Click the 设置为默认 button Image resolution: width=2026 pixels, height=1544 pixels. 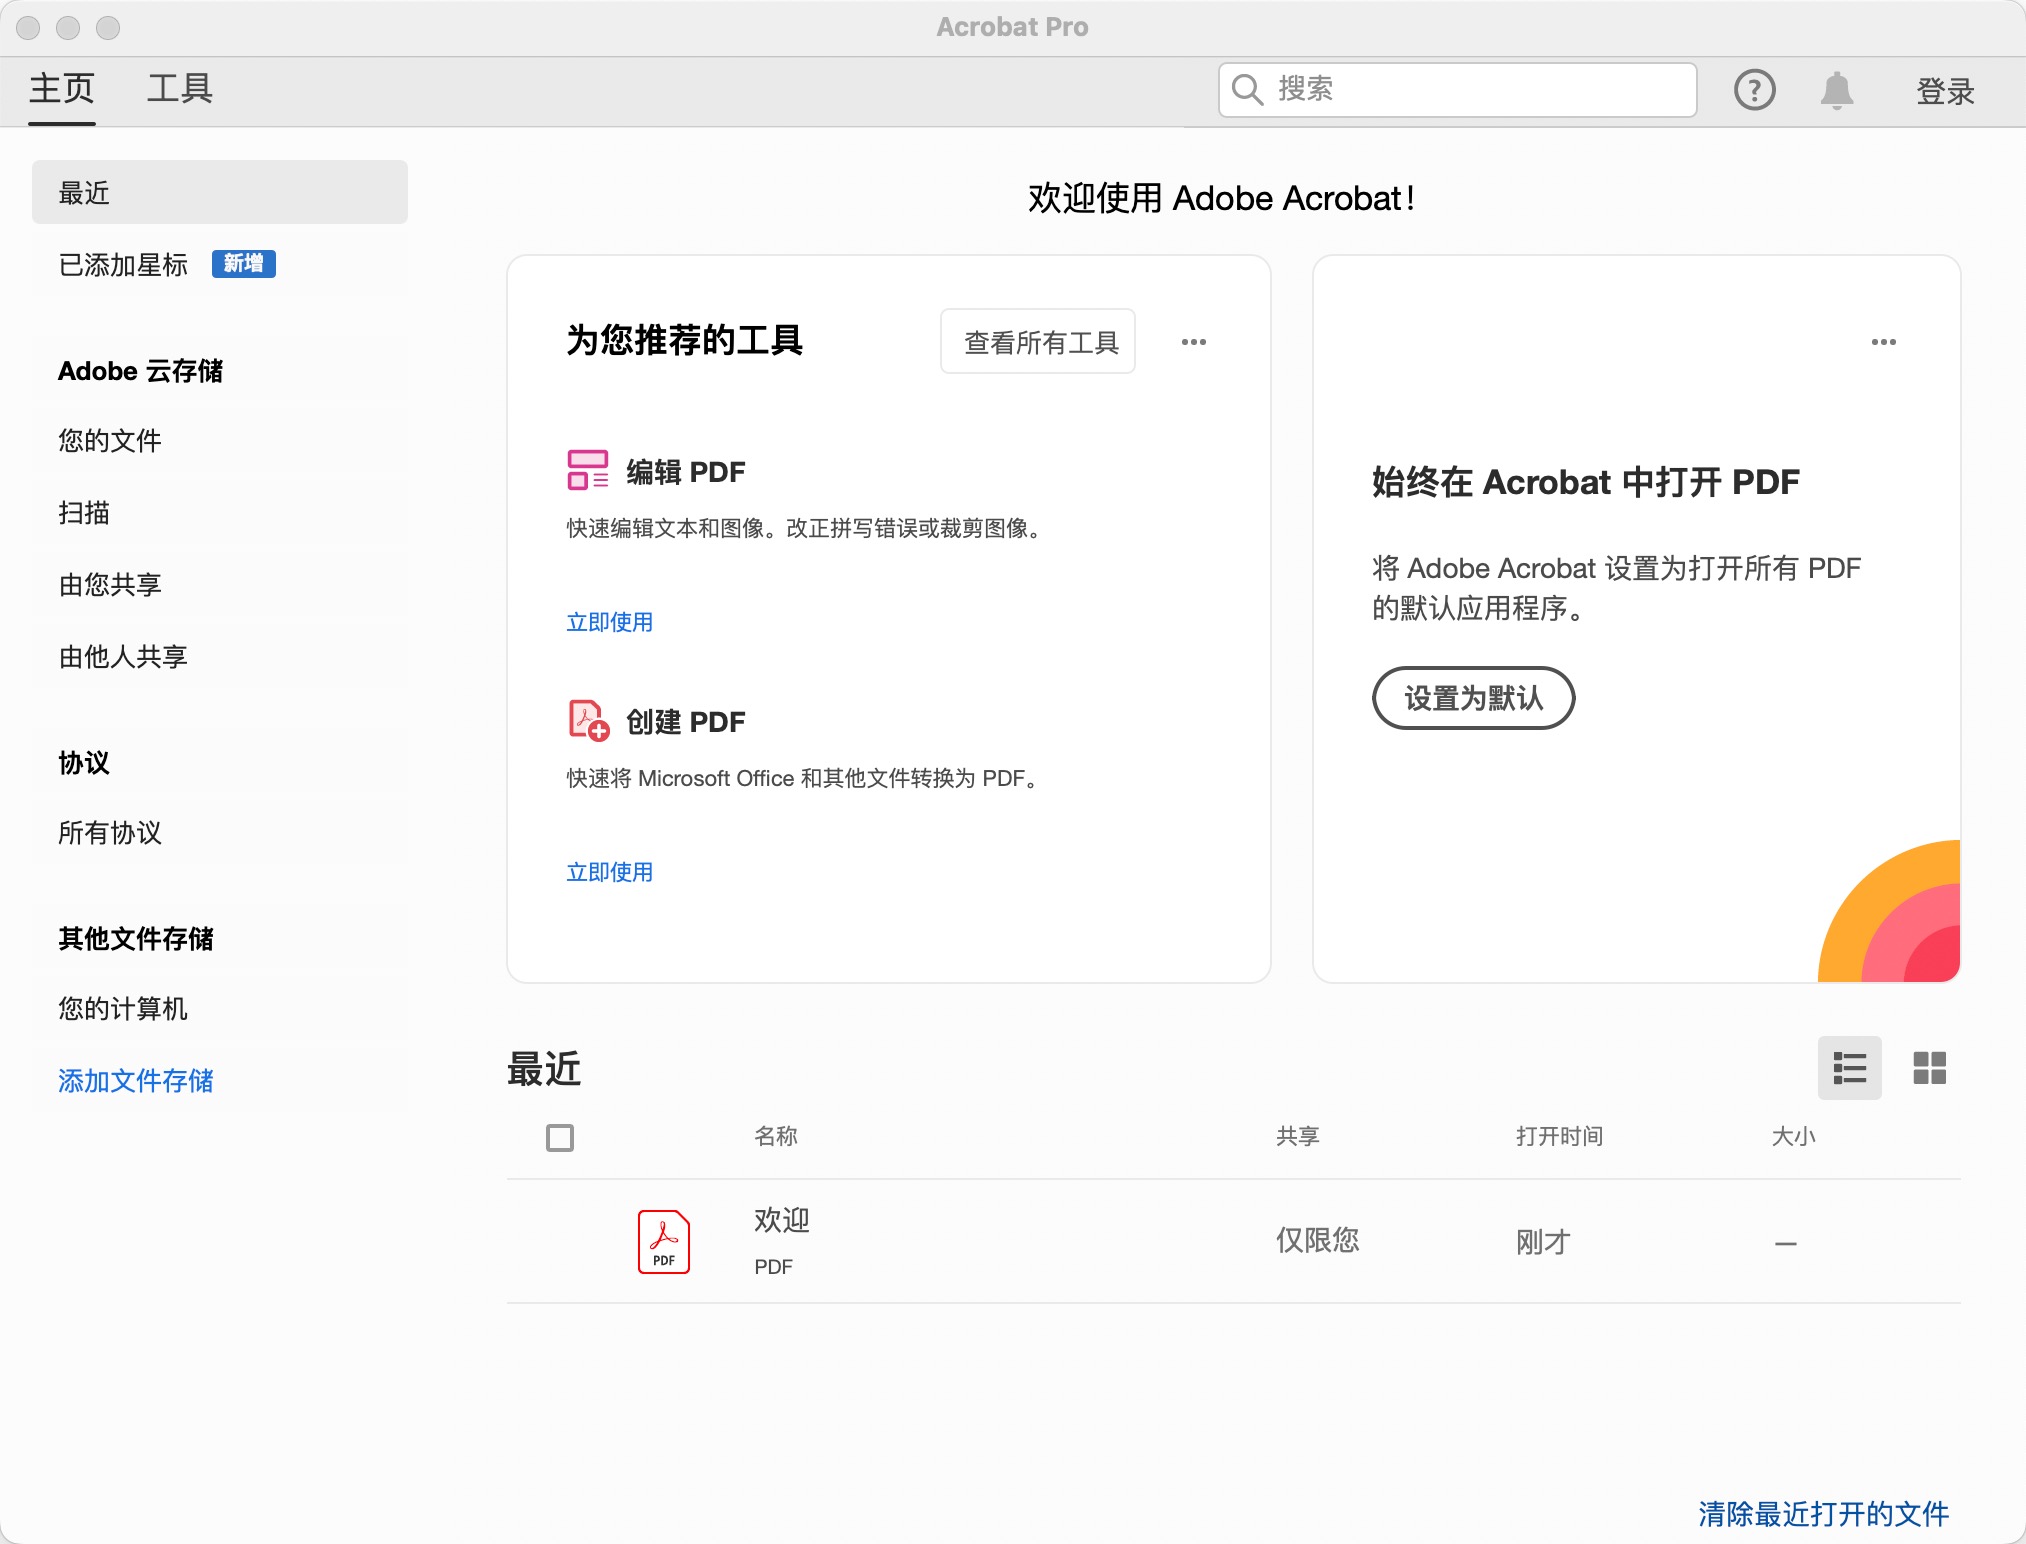pos(1473,698)
